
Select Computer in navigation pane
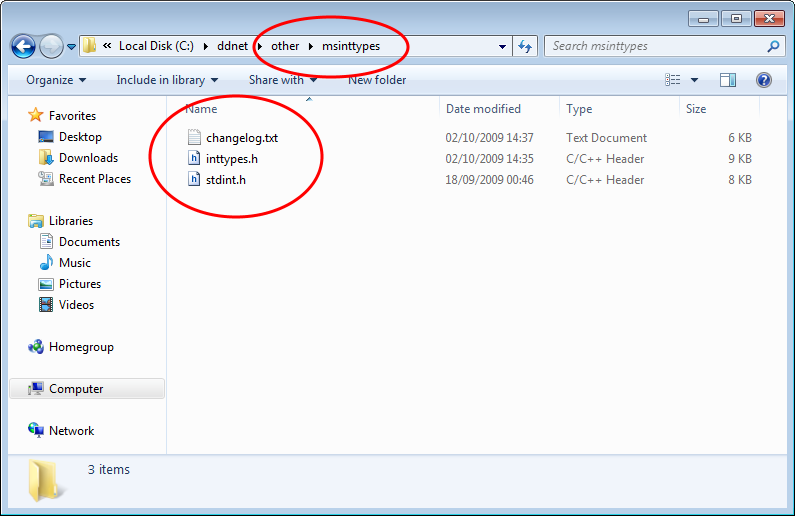[76, 389]
